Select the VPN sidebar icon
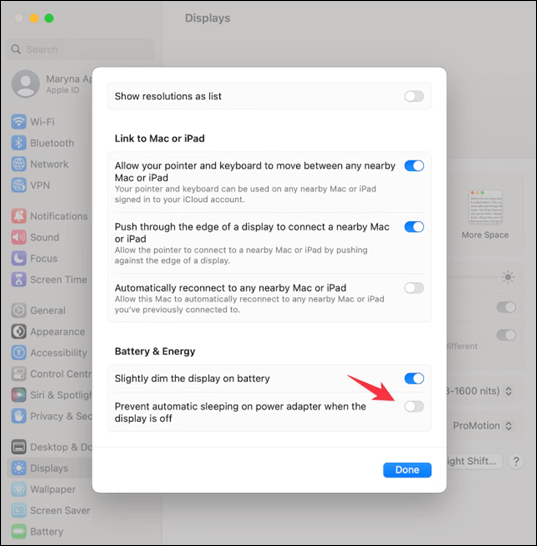The height and width of the screenshot is (546, 537). [18, 185]
